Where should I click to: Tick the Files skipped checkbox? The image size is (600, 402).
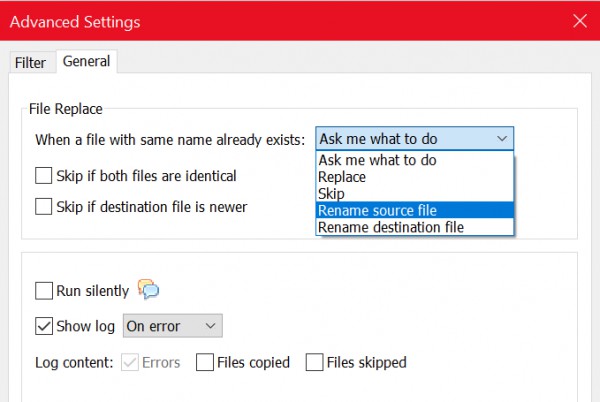[x=314, y=362]
